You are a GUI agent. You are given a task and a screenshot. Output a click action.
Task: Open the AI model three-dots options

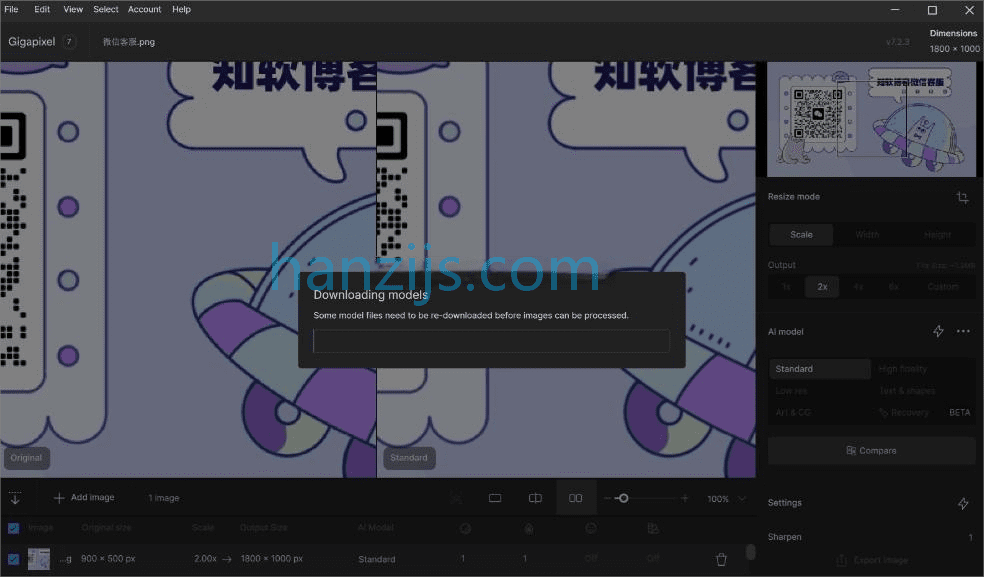tap(963, 332)
